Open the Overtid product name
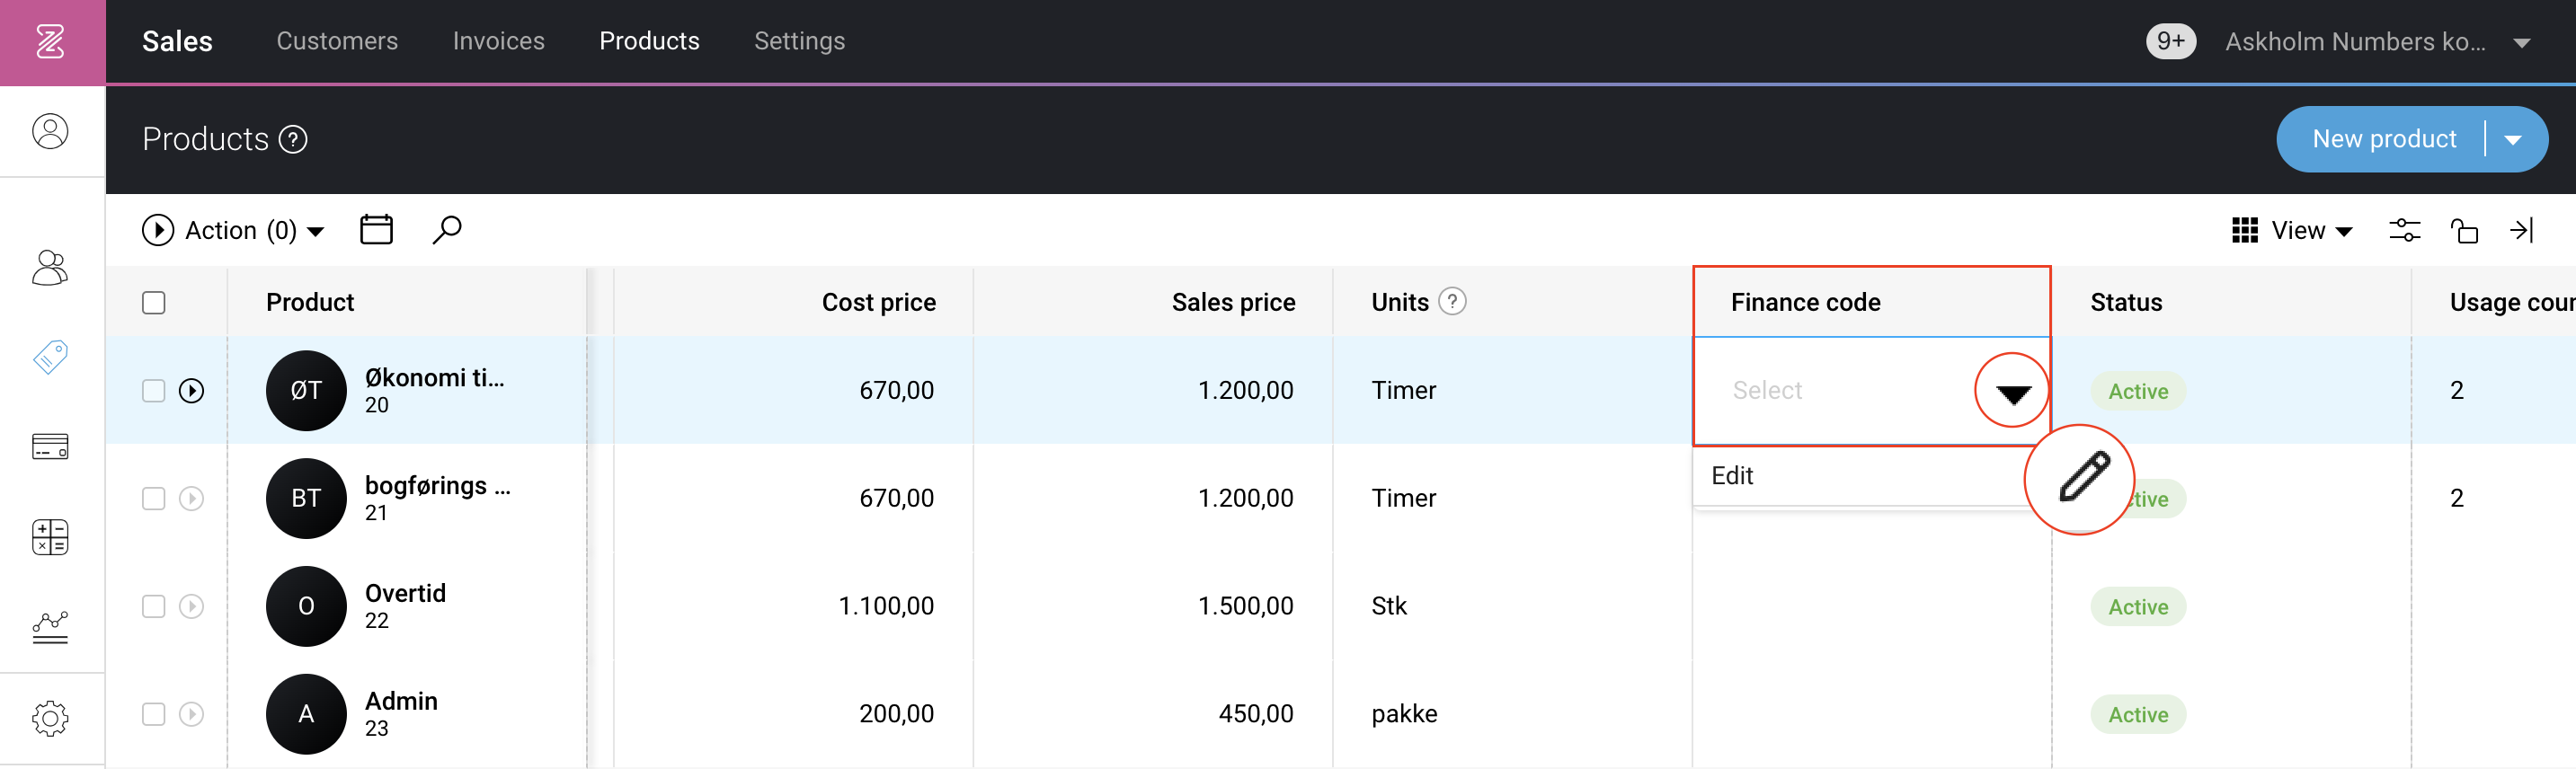2576x769 pixels. 405,594
